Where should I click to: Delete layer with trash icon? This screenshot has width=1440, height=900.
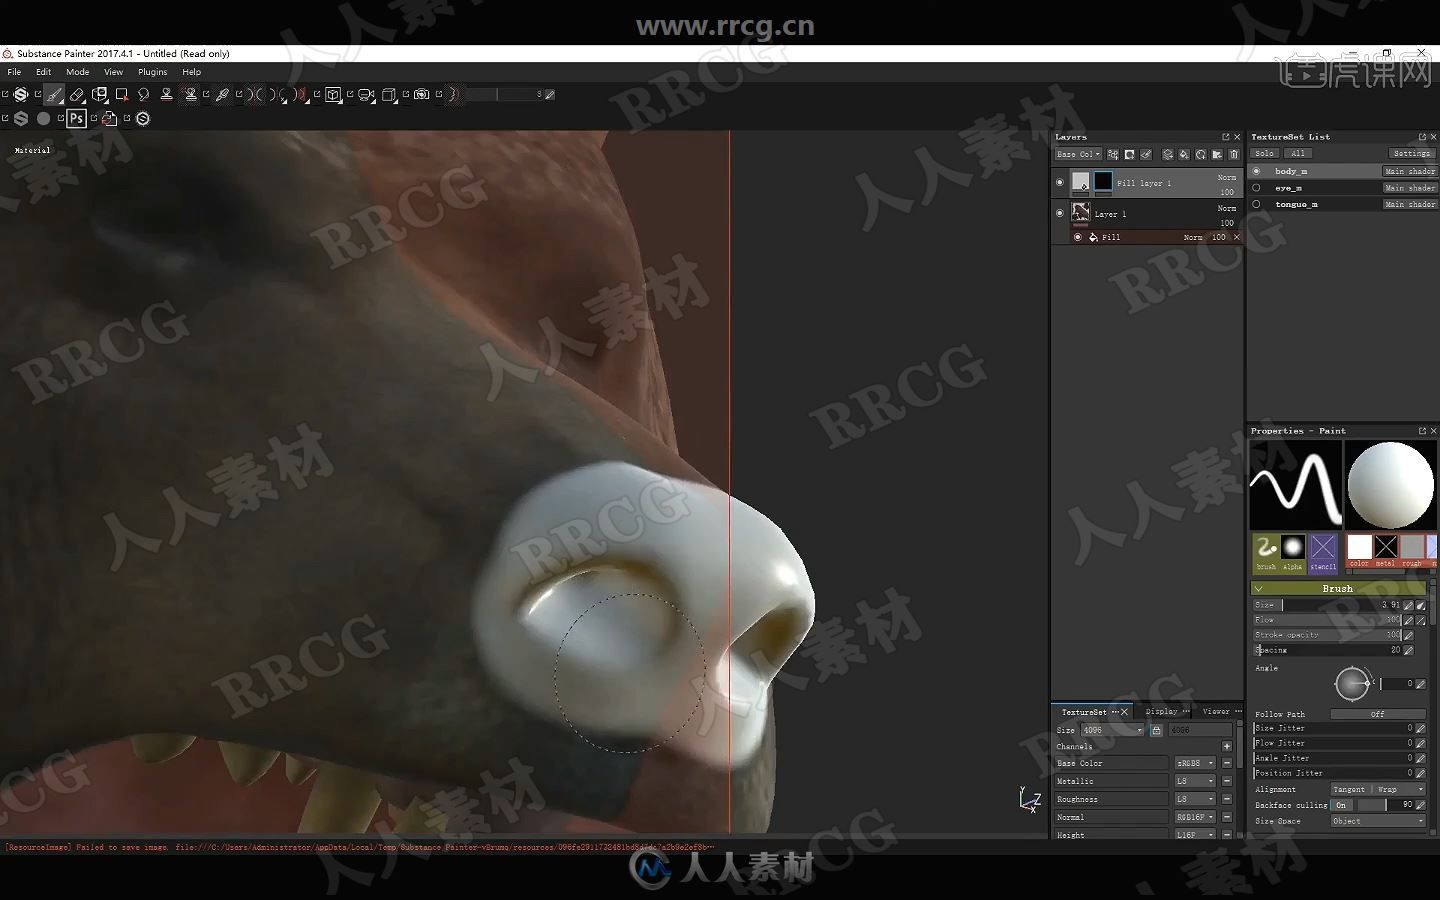tap(1234, 154)
